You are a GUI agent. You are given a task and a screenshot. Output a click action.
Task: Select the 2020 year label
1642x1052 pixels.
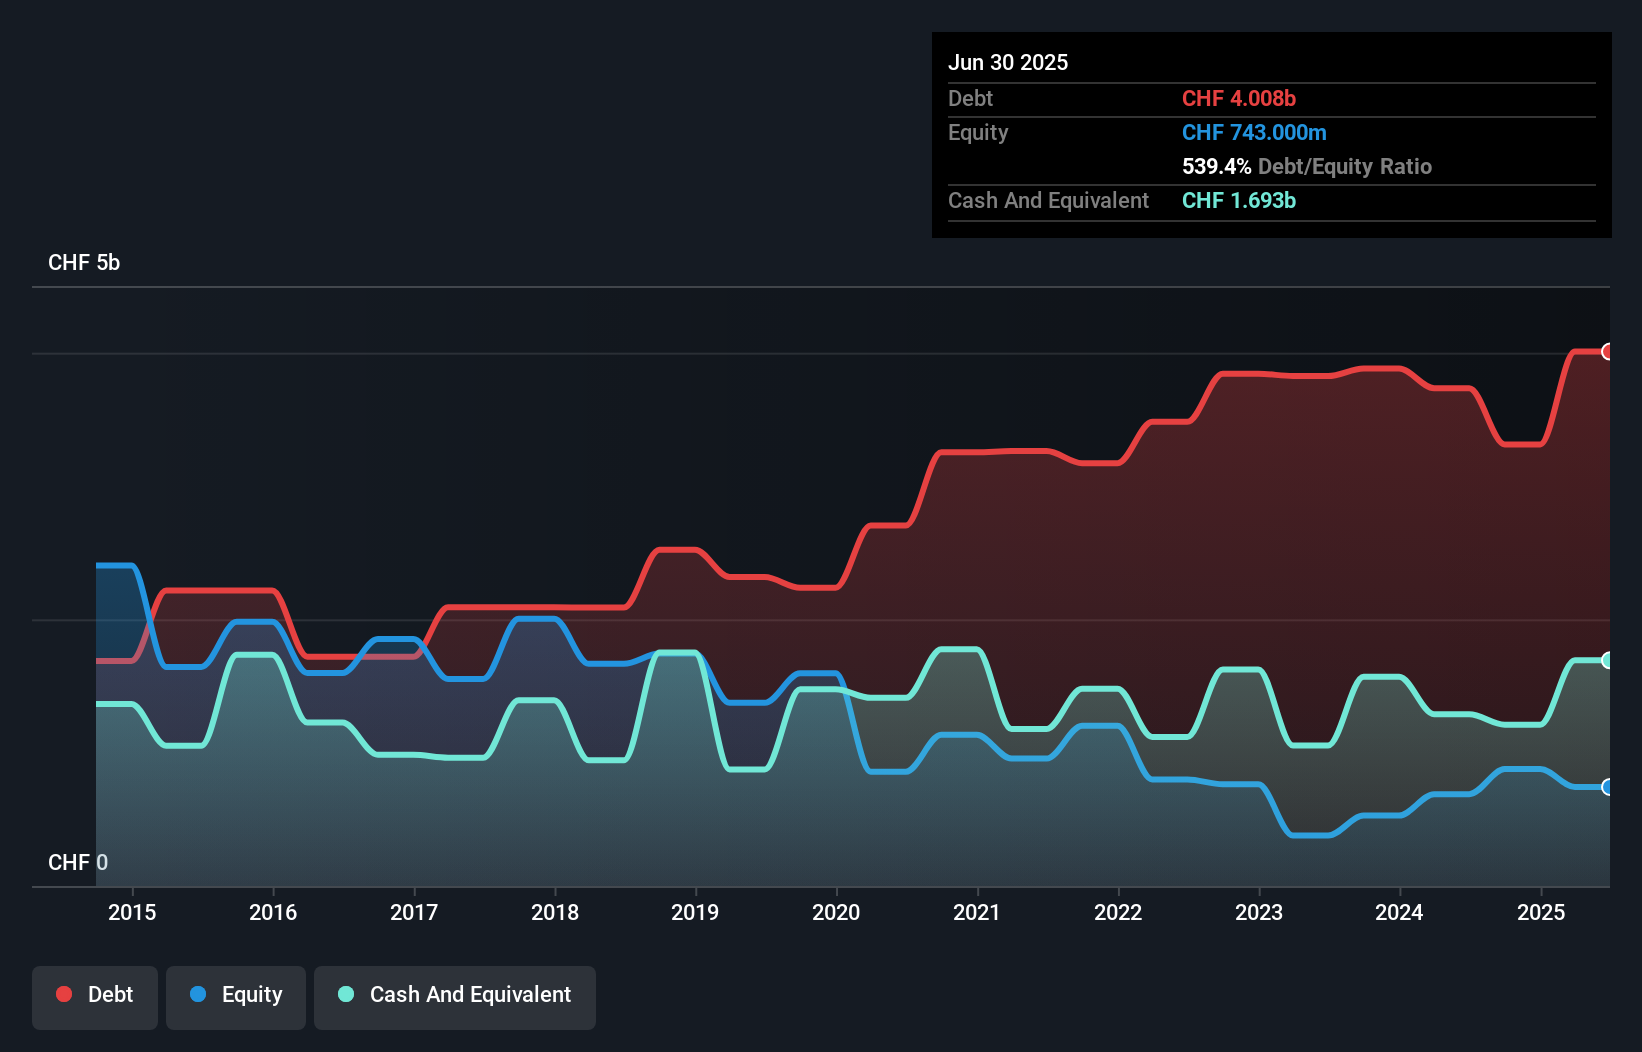click(x=837, y=912)
